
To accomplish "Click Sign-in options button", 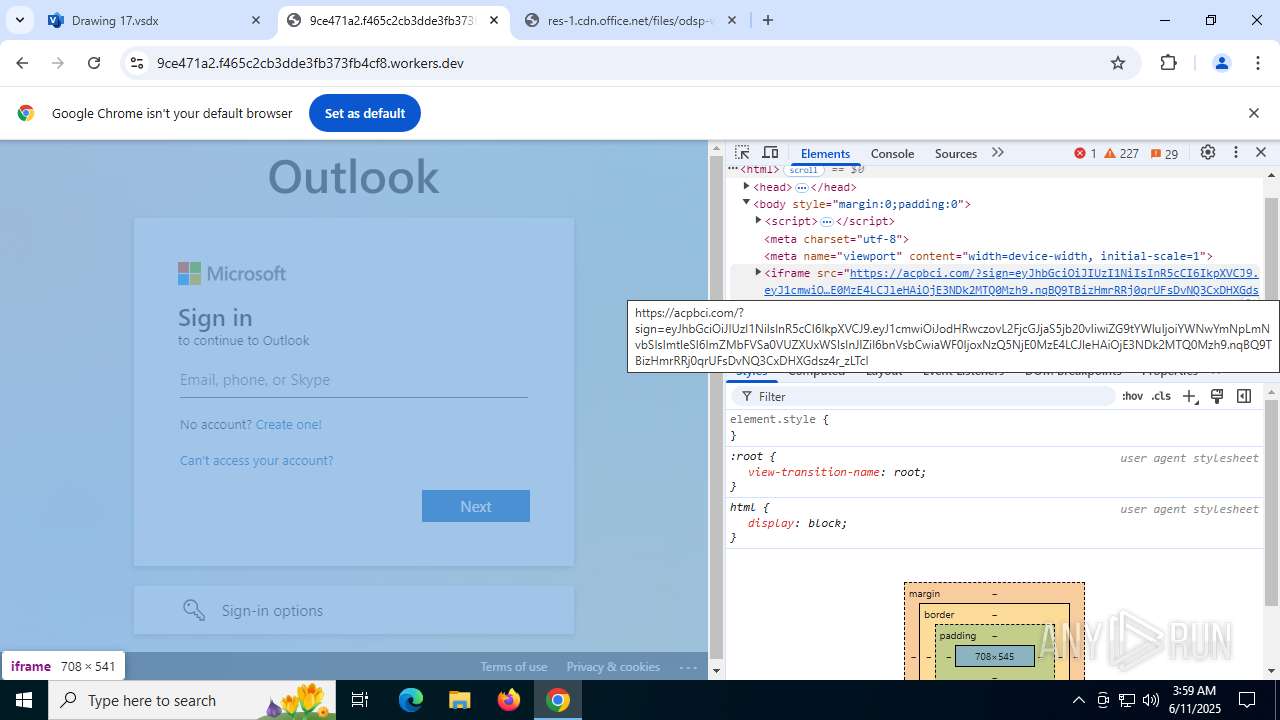I will coord(354,610).
